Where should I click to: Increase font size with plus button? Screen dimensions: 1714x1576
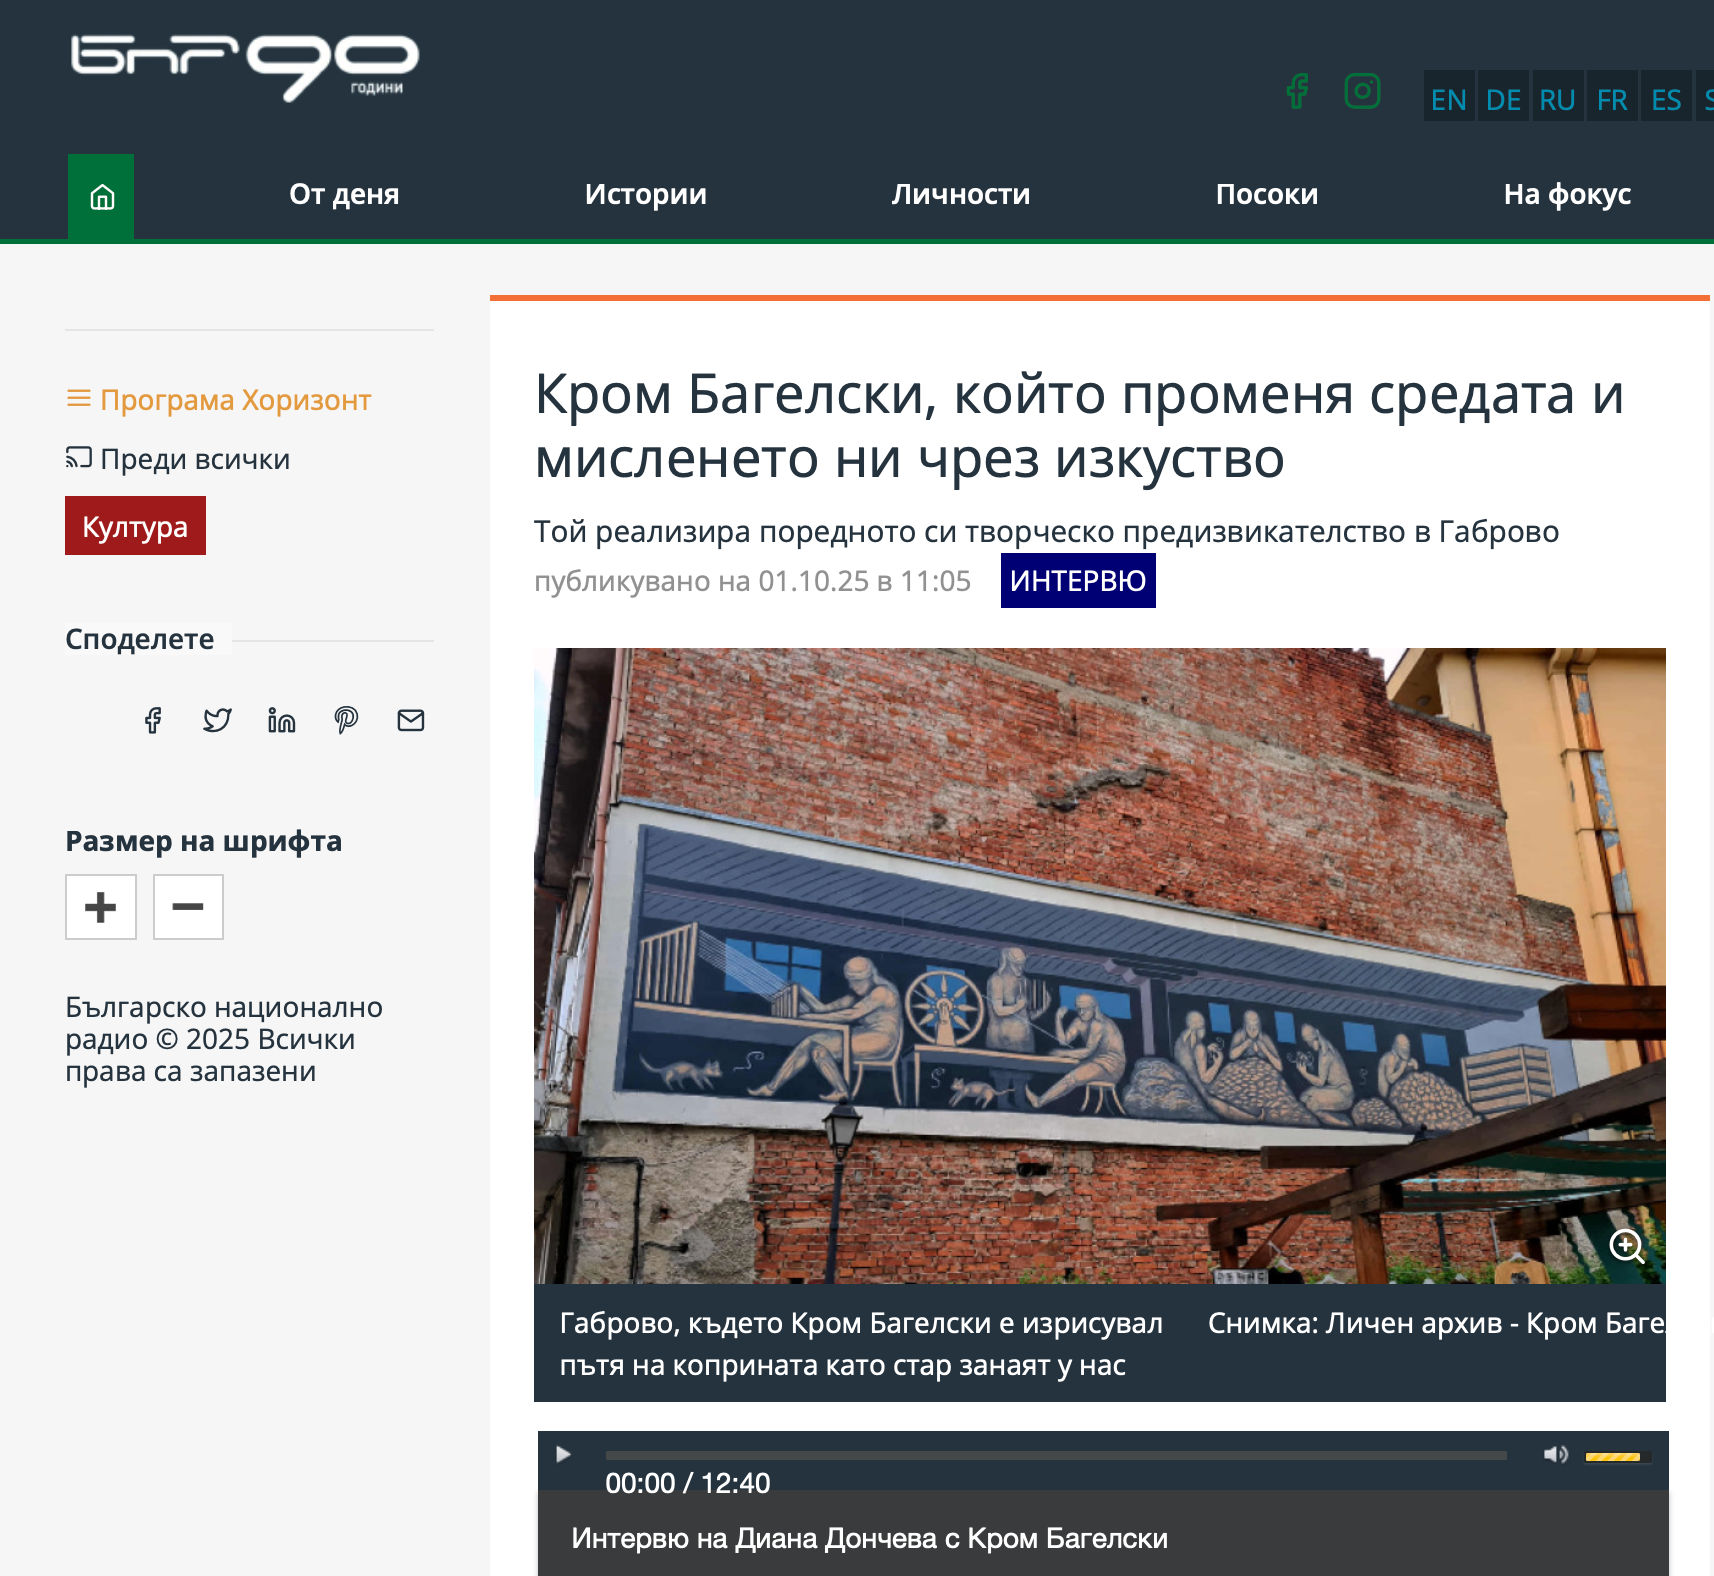point(101,907)
